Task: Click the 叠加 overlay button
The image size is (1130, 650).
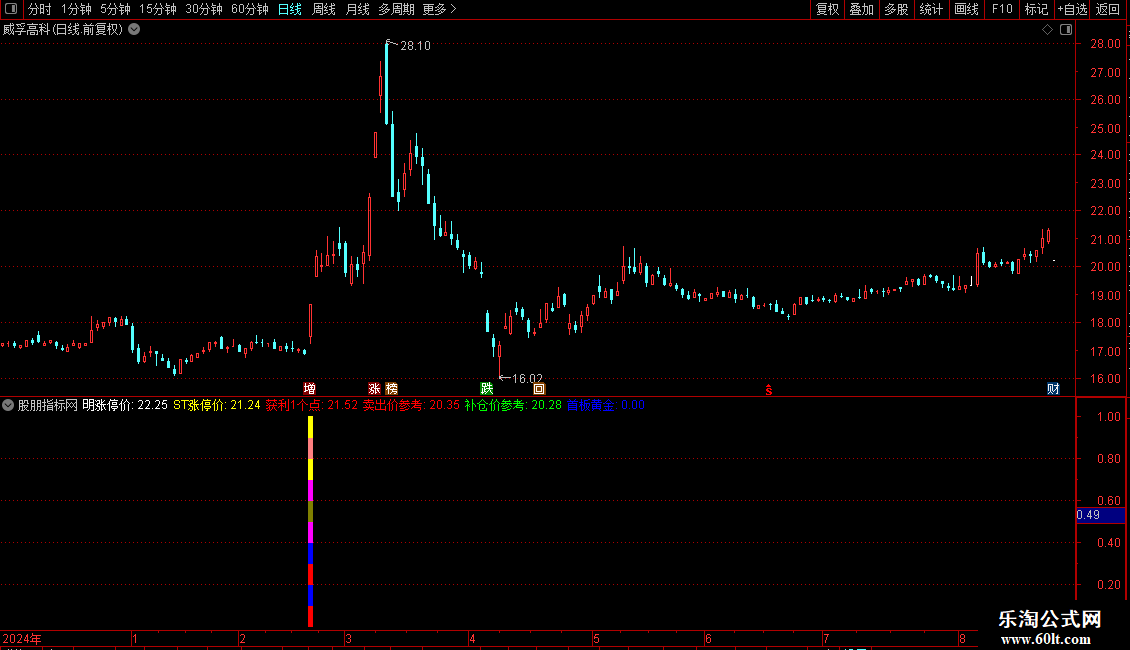Action: [861, 9]
